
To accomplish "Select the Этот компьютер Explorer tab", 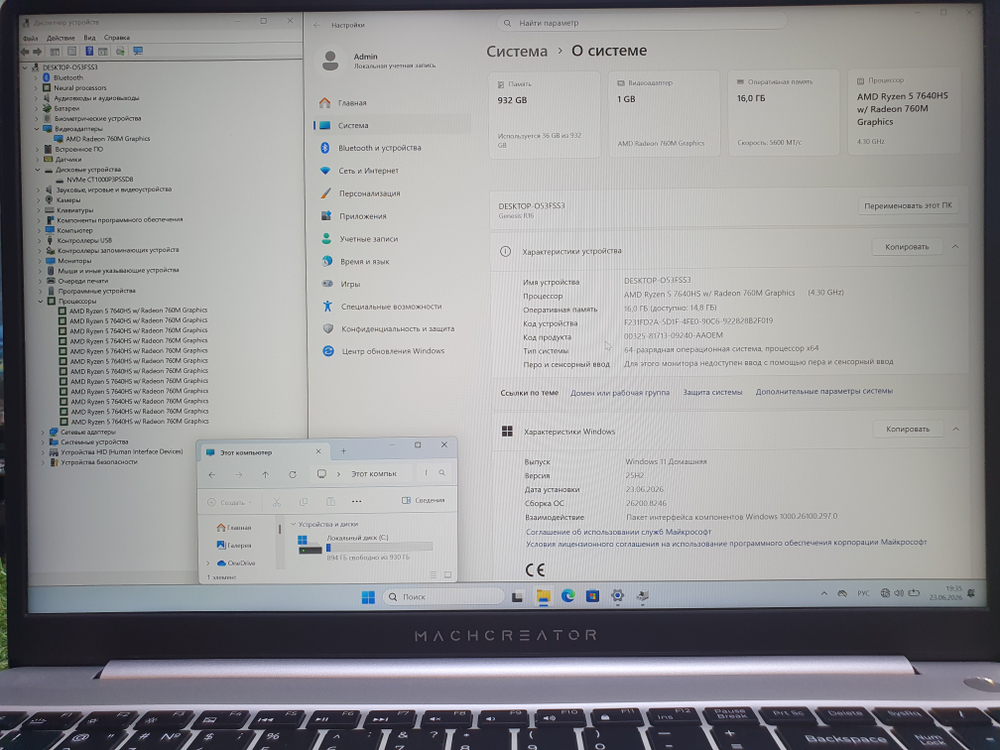I will coord(263,452).
